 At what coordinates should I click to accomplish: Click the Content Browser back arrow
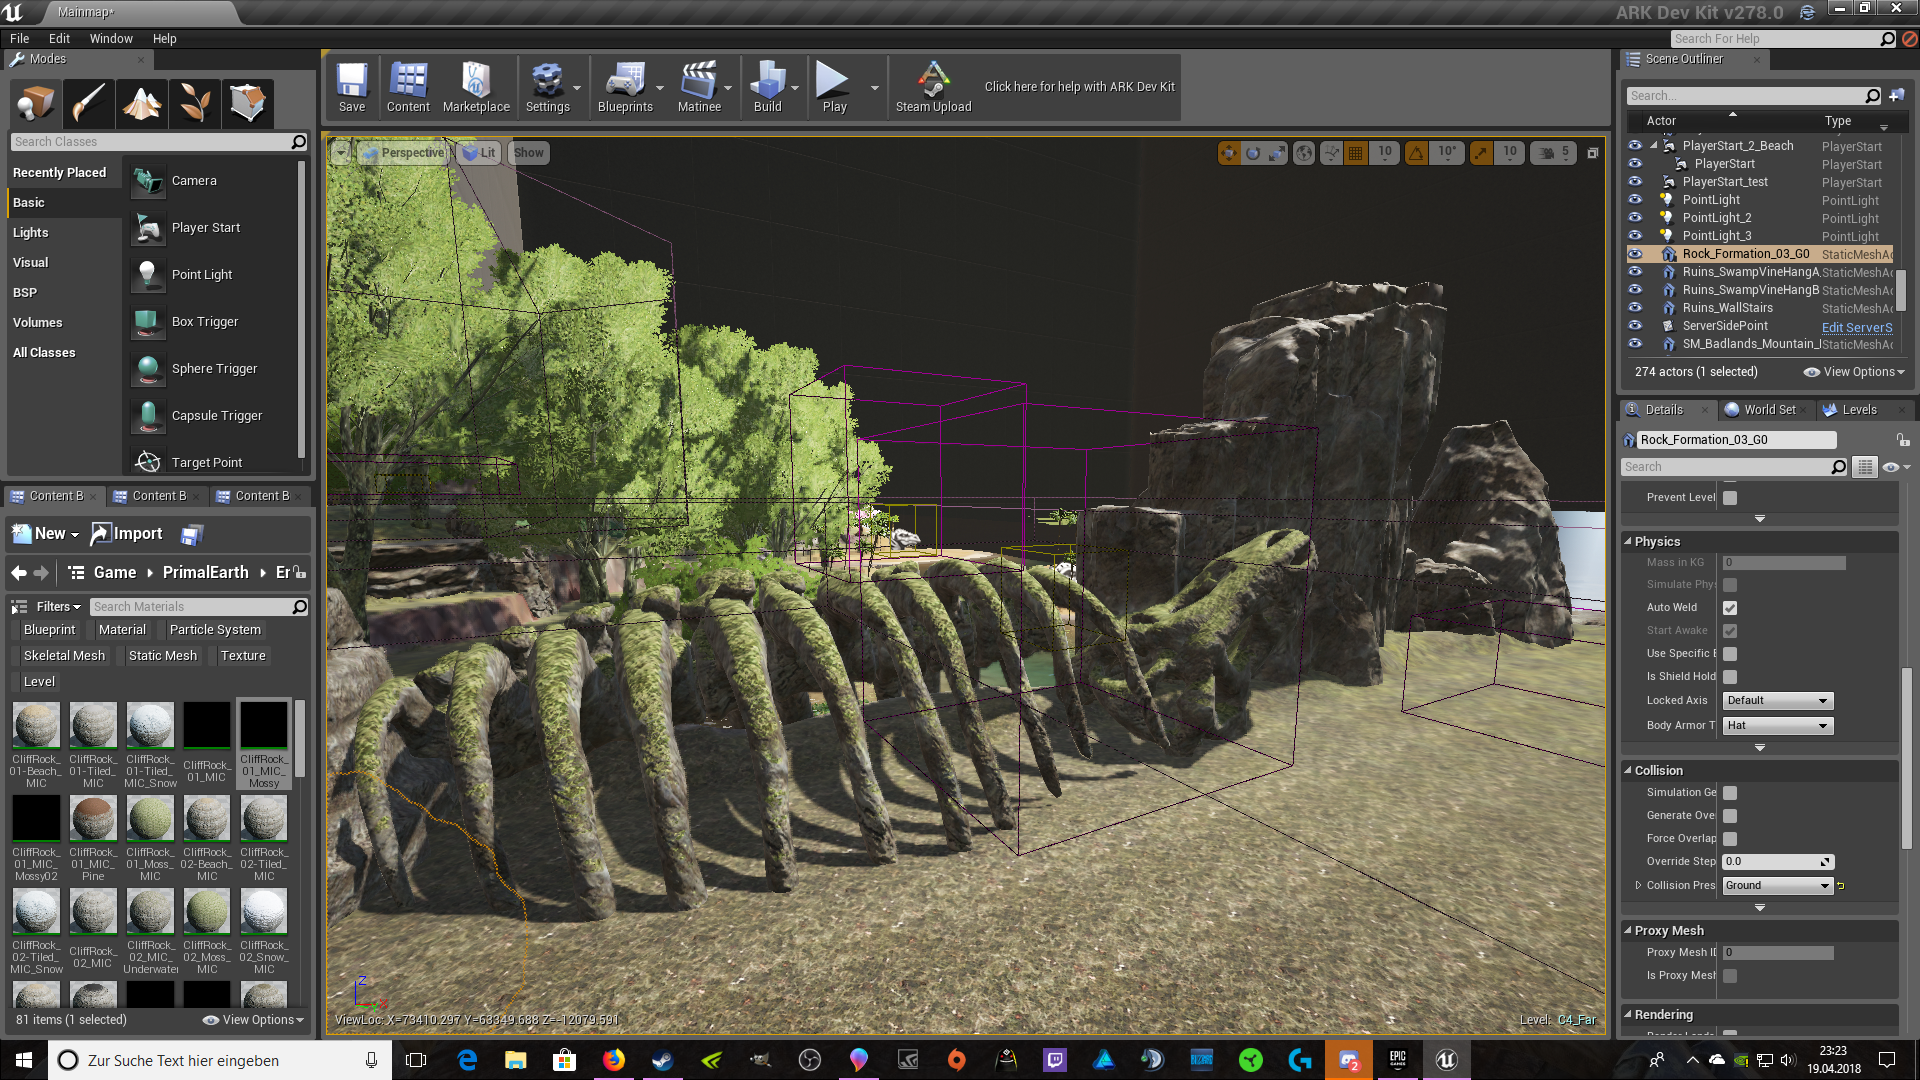[19, 573]
